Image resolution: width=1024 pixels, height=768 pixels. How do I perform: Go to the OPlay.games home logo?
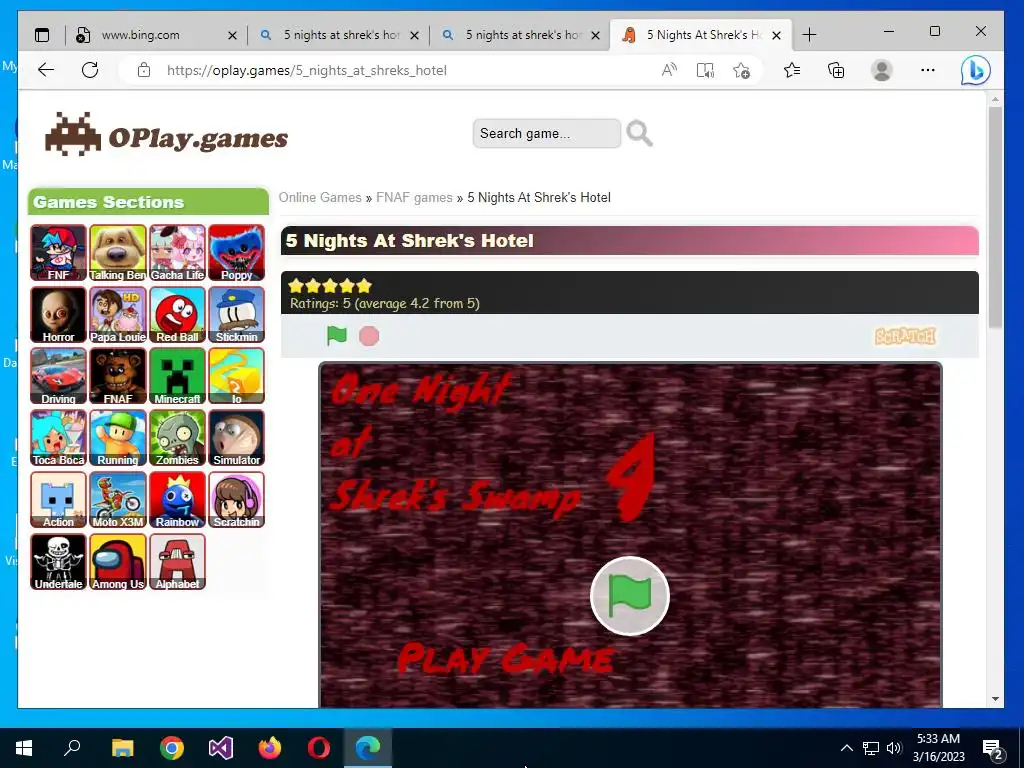[167, 135]
